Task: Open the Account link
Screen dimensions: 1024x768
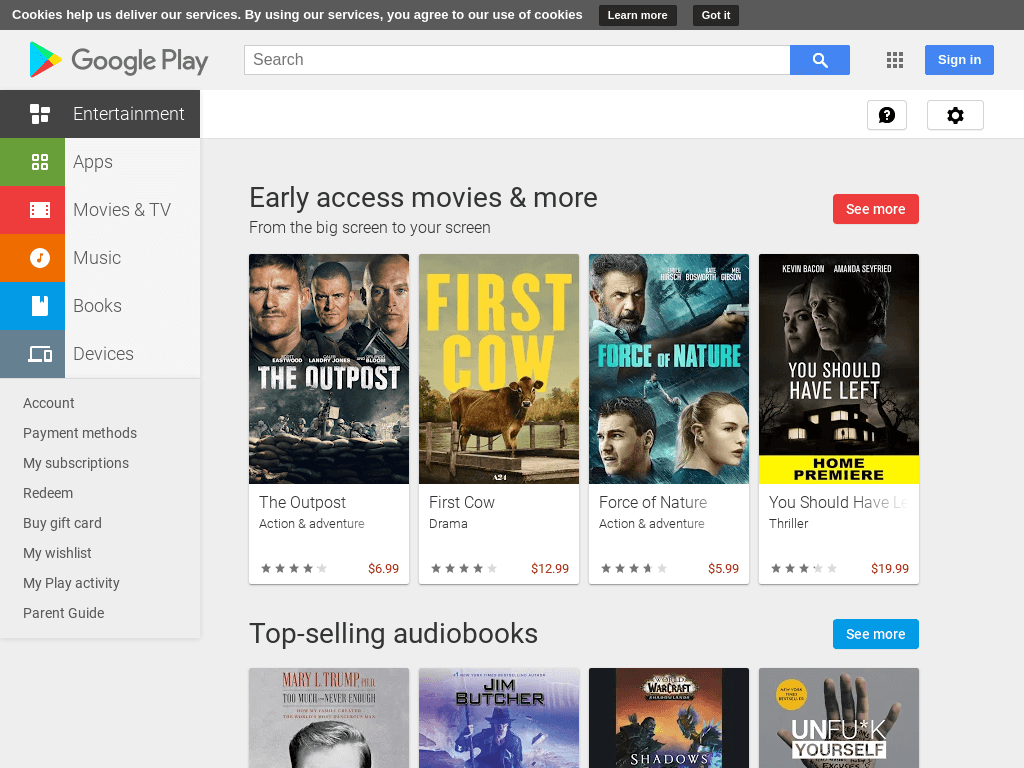Action: pyautogui.click(x=49, y=403)
